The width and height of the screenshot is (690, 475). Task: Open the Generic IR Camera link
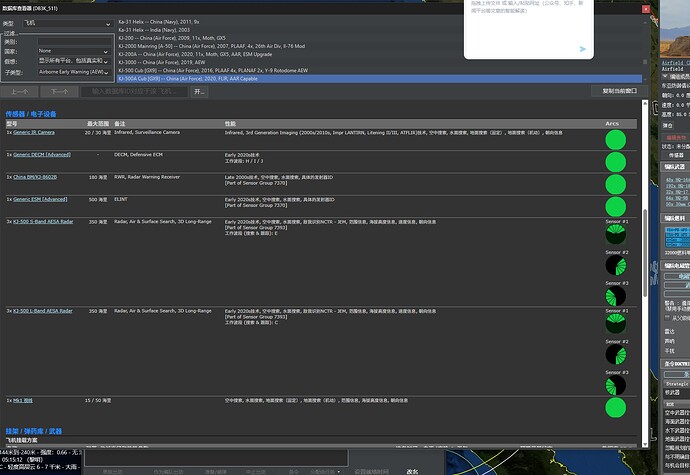click(x=34, y=132)
